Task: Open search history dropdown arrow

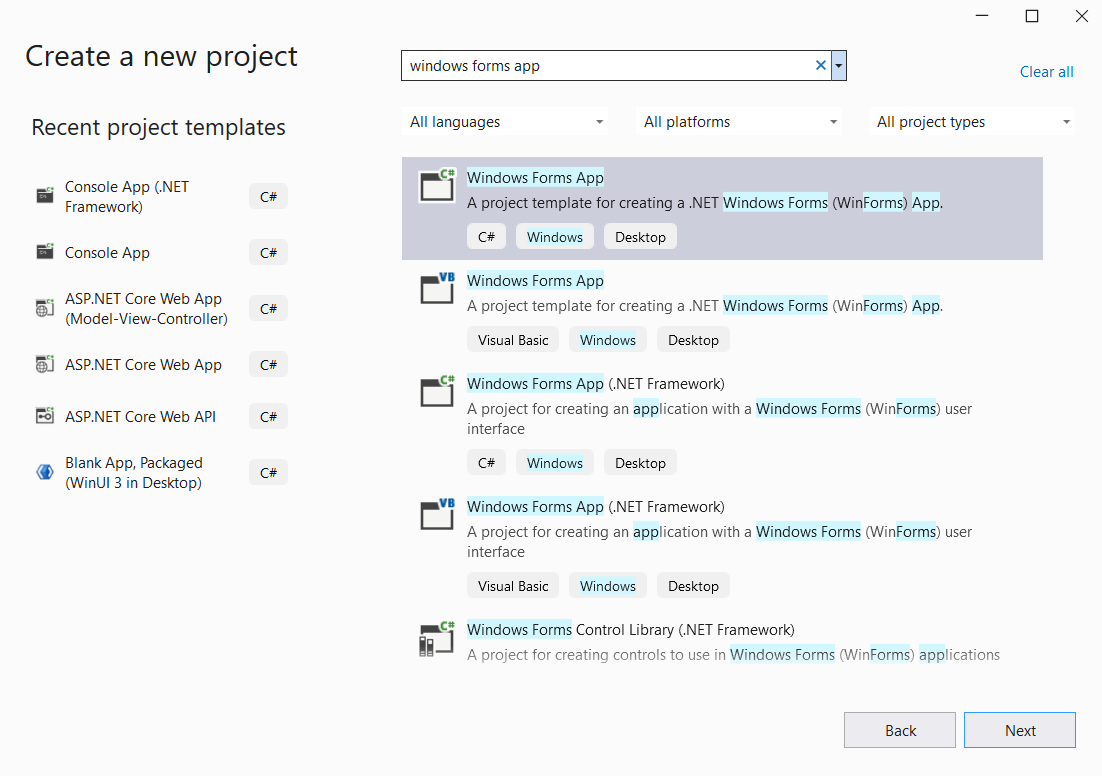Action: 839,66
